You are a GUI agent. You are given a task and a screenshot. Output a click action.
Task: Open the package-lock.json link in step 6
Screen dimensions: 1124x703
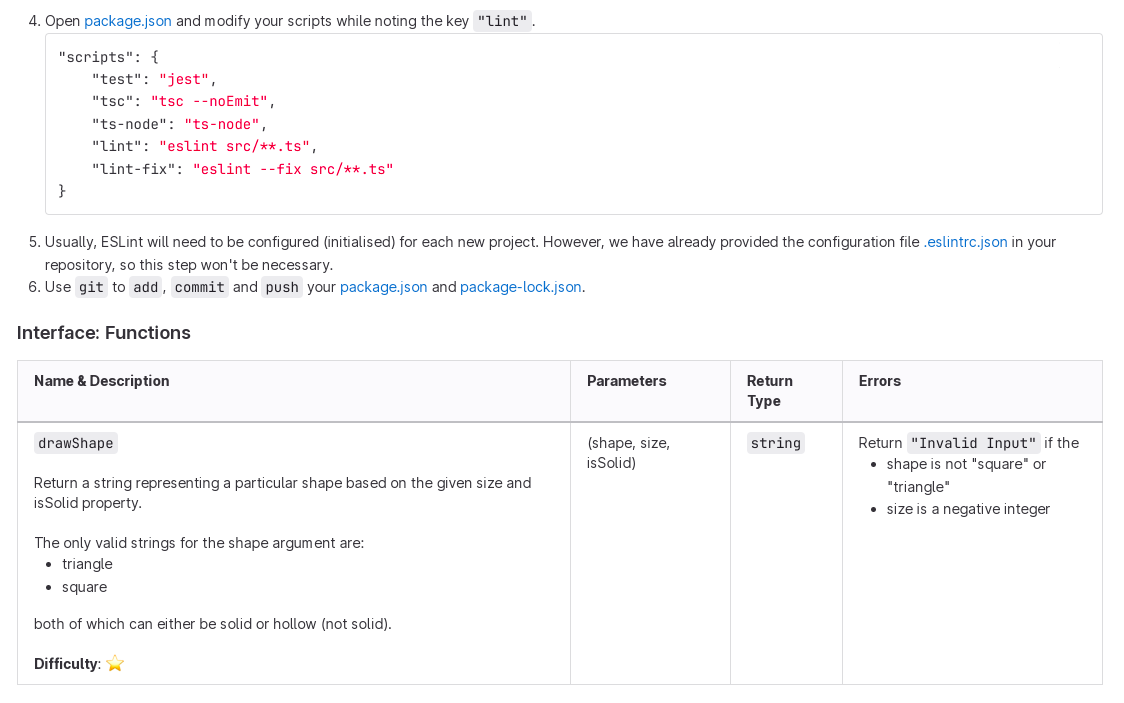[x=520, y=287]
